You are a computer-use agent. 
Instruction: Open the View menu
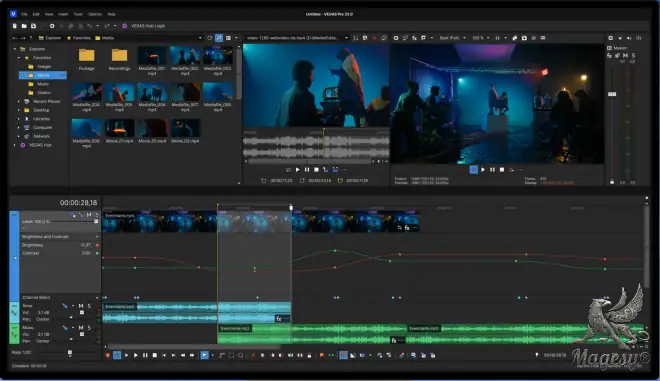coord(49,14)
